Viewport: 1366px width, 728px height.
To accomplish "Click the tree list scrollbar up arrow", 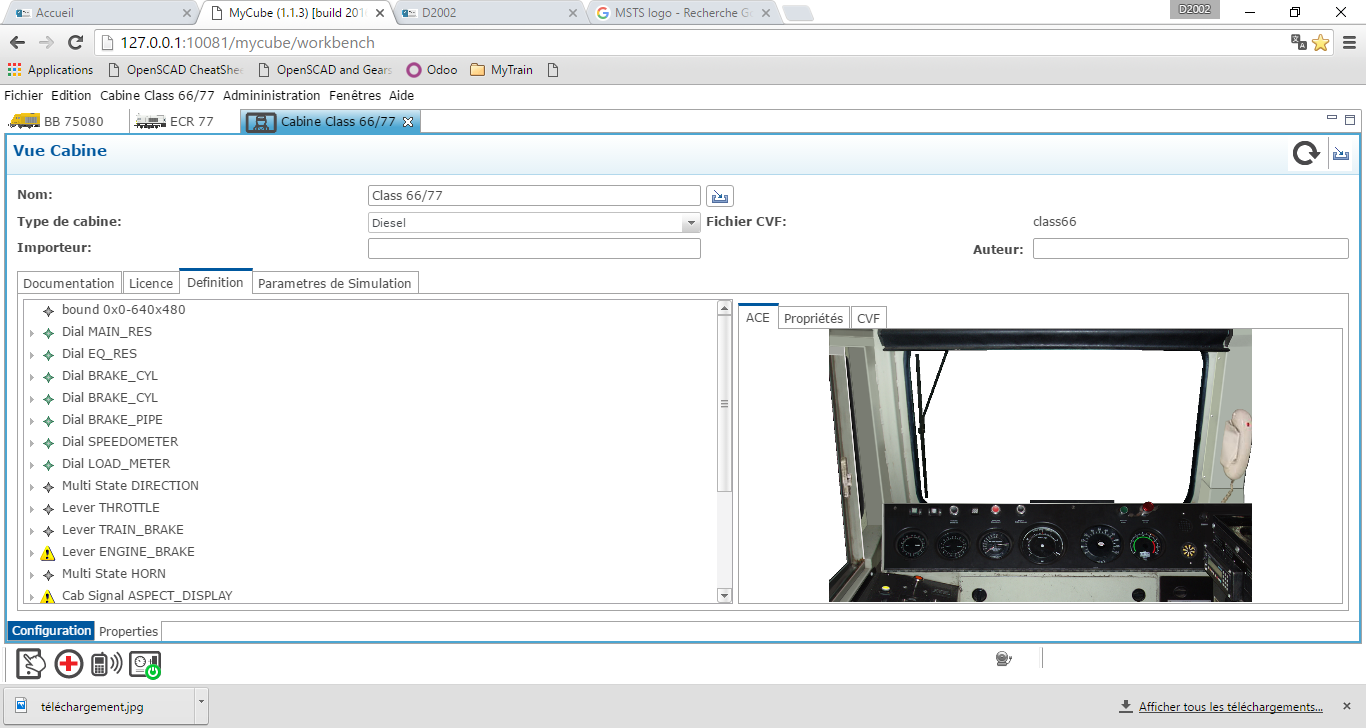I will point(725,309).
